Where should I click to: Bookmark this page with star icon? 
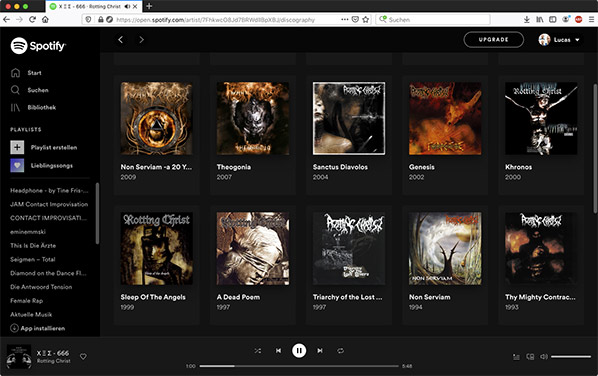pos(365,19)
